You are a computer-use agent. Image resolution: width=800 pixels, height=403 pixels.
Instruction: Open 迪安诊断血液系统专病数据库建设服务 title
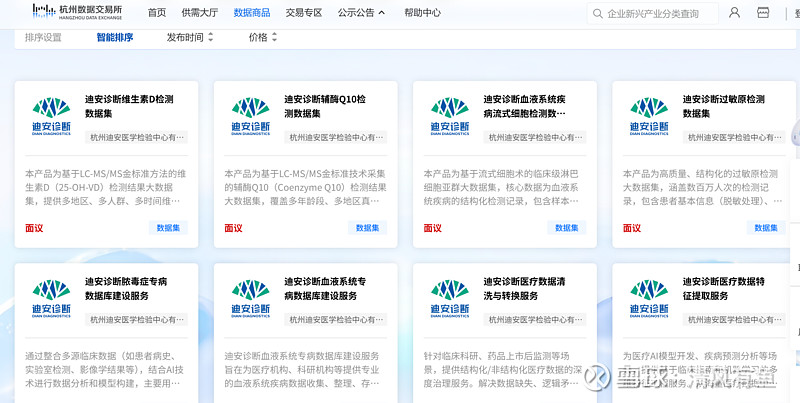[x=325, y=288]
